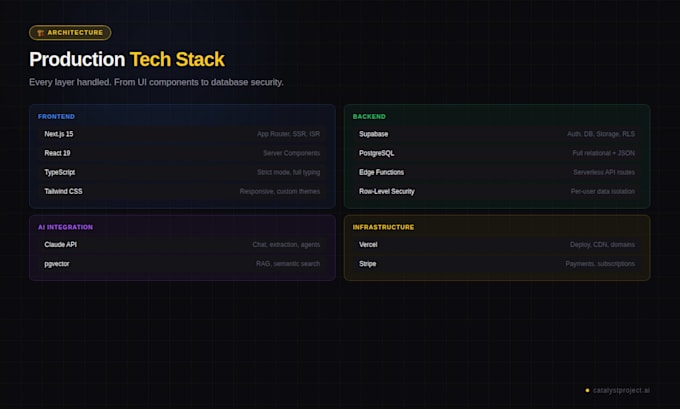Click 'Full relational + JSON' description

pos(603,153)
